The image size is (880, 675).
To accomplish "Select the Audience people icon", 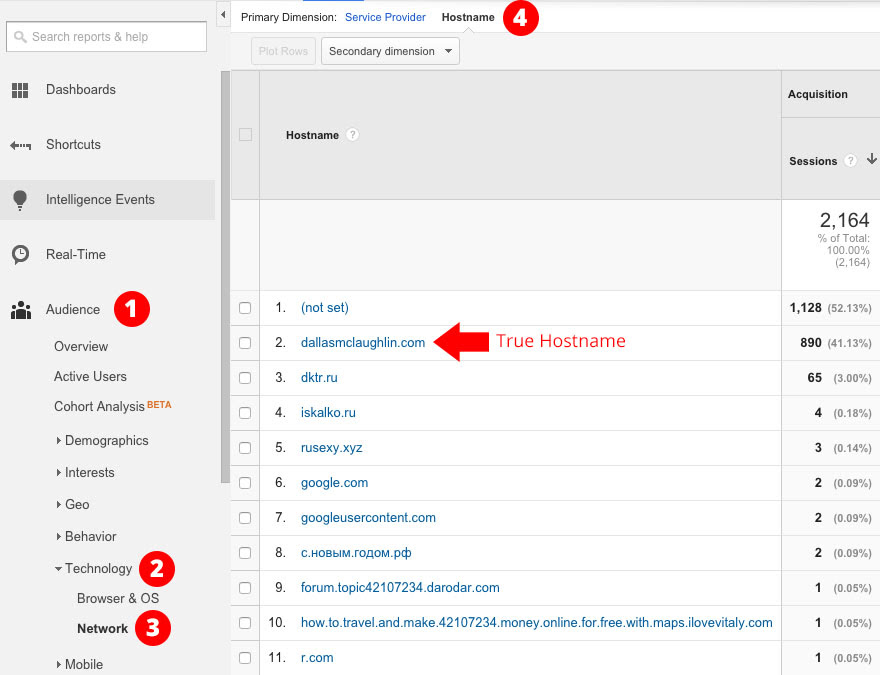I will pyautogui.click(x=20, y=309).
